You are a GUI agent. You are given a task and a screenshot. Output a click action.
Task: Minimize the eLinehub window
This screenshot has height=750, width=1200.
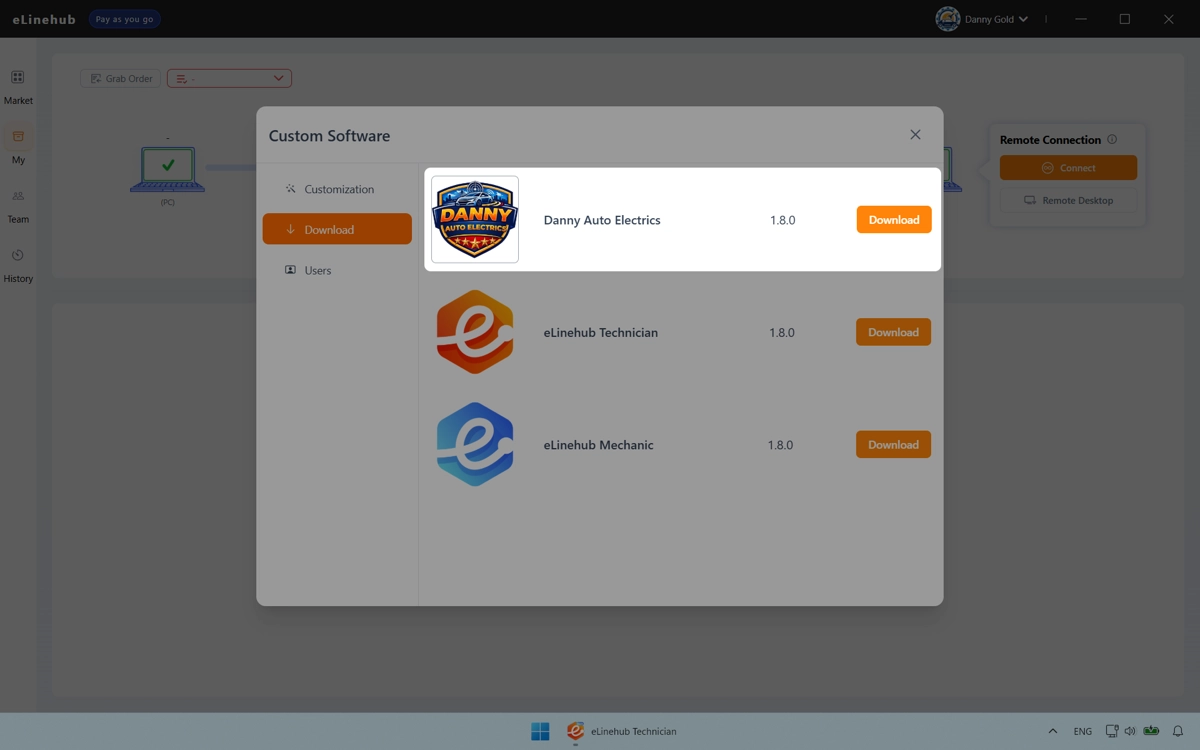point(1081,19)
